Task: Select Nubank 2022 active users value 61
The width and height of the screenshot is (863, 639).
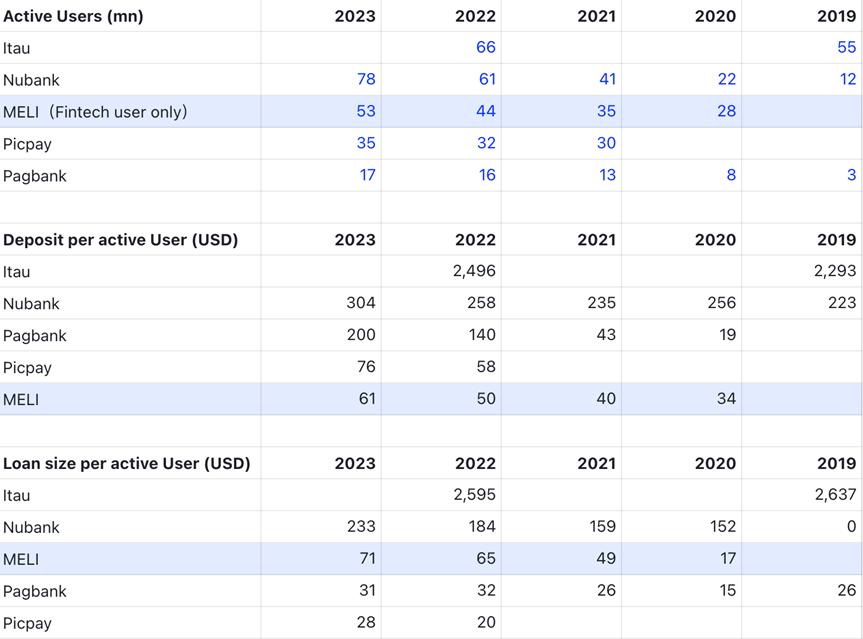Action: coord(487,79)
